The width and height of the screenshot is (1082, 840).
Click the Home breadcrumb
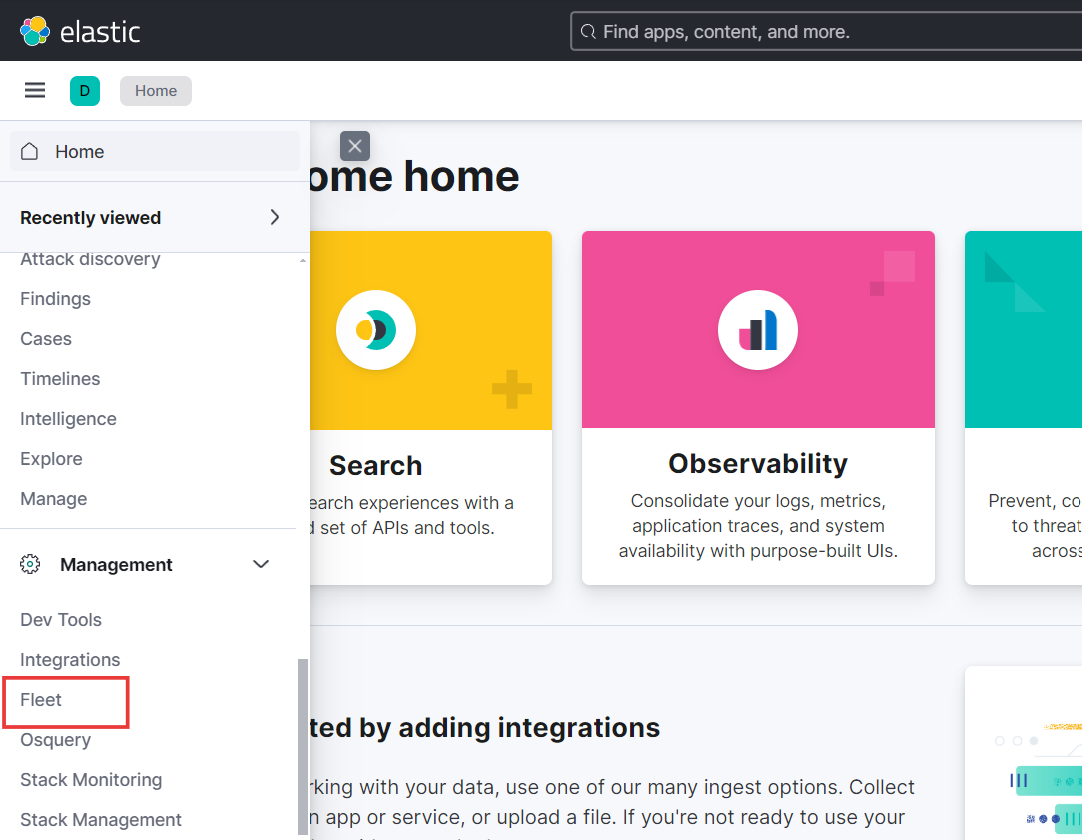(x=156, y=90)
